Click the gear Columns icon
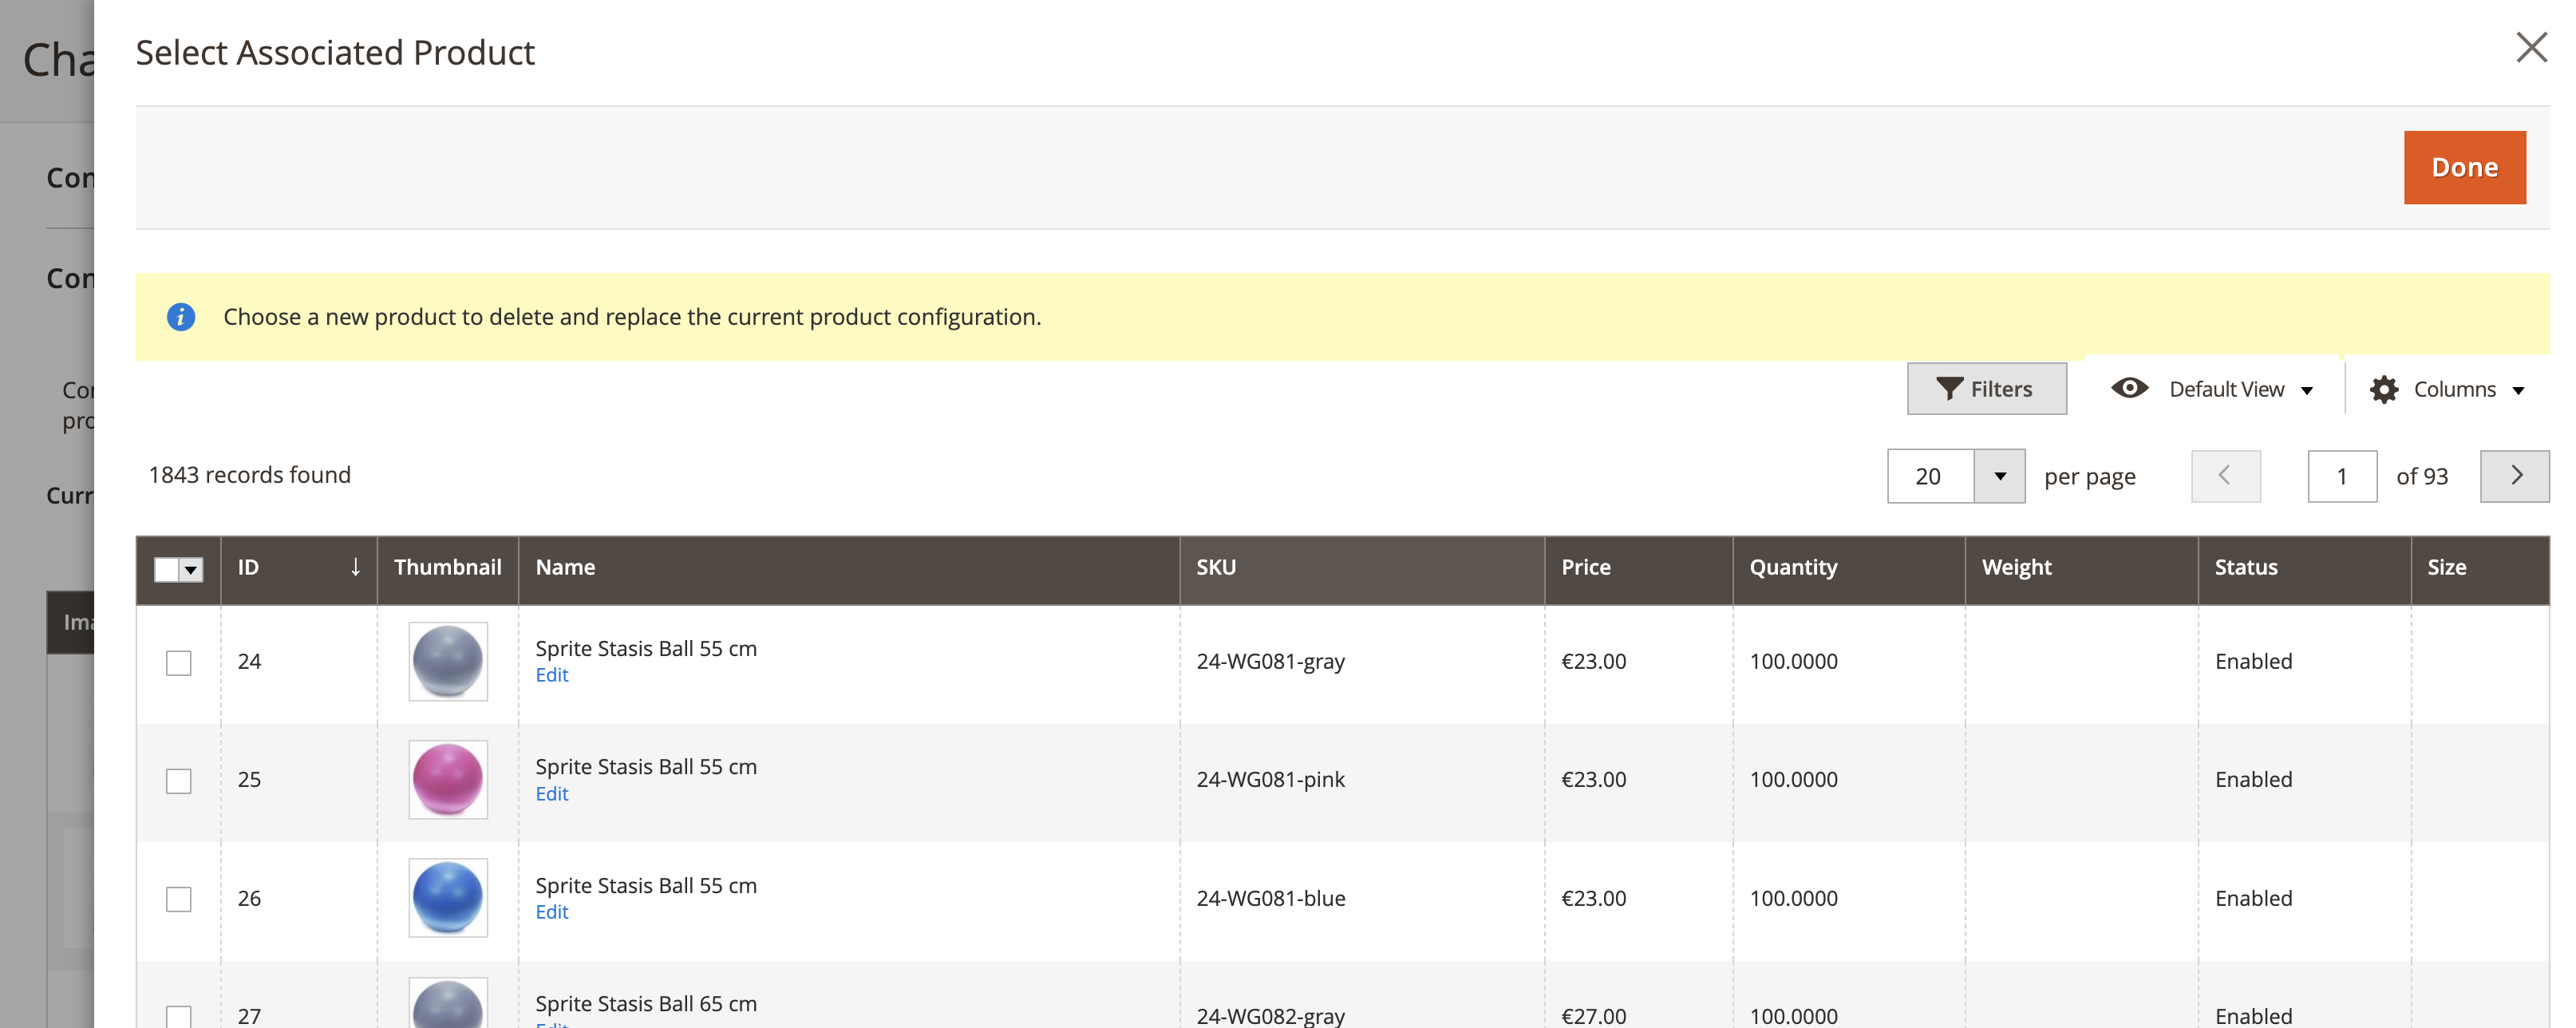 (x=2384, y=389)
